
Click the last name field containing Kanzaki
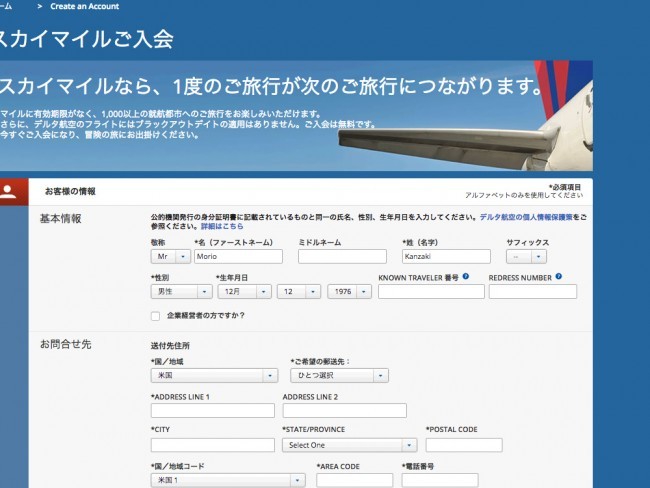(446, 257)
